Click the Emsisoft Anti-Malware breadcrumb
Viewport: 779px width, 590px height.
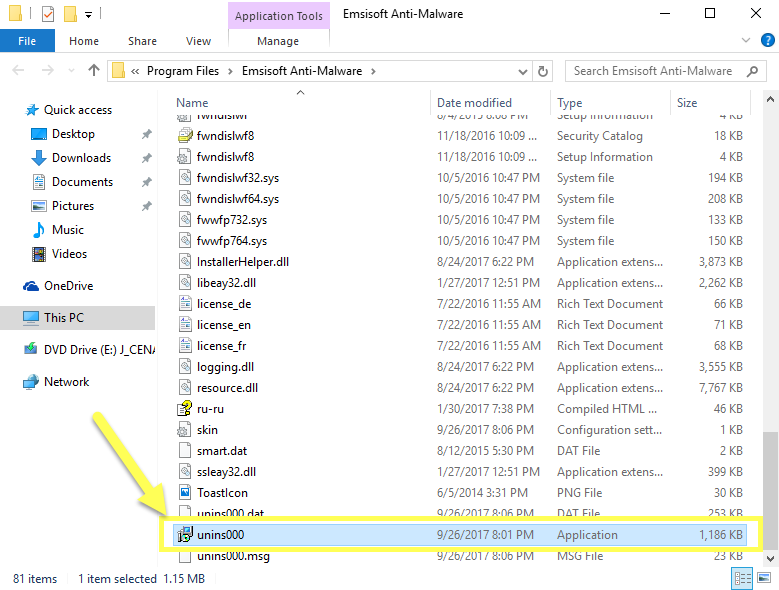click(x=302, y=71)
